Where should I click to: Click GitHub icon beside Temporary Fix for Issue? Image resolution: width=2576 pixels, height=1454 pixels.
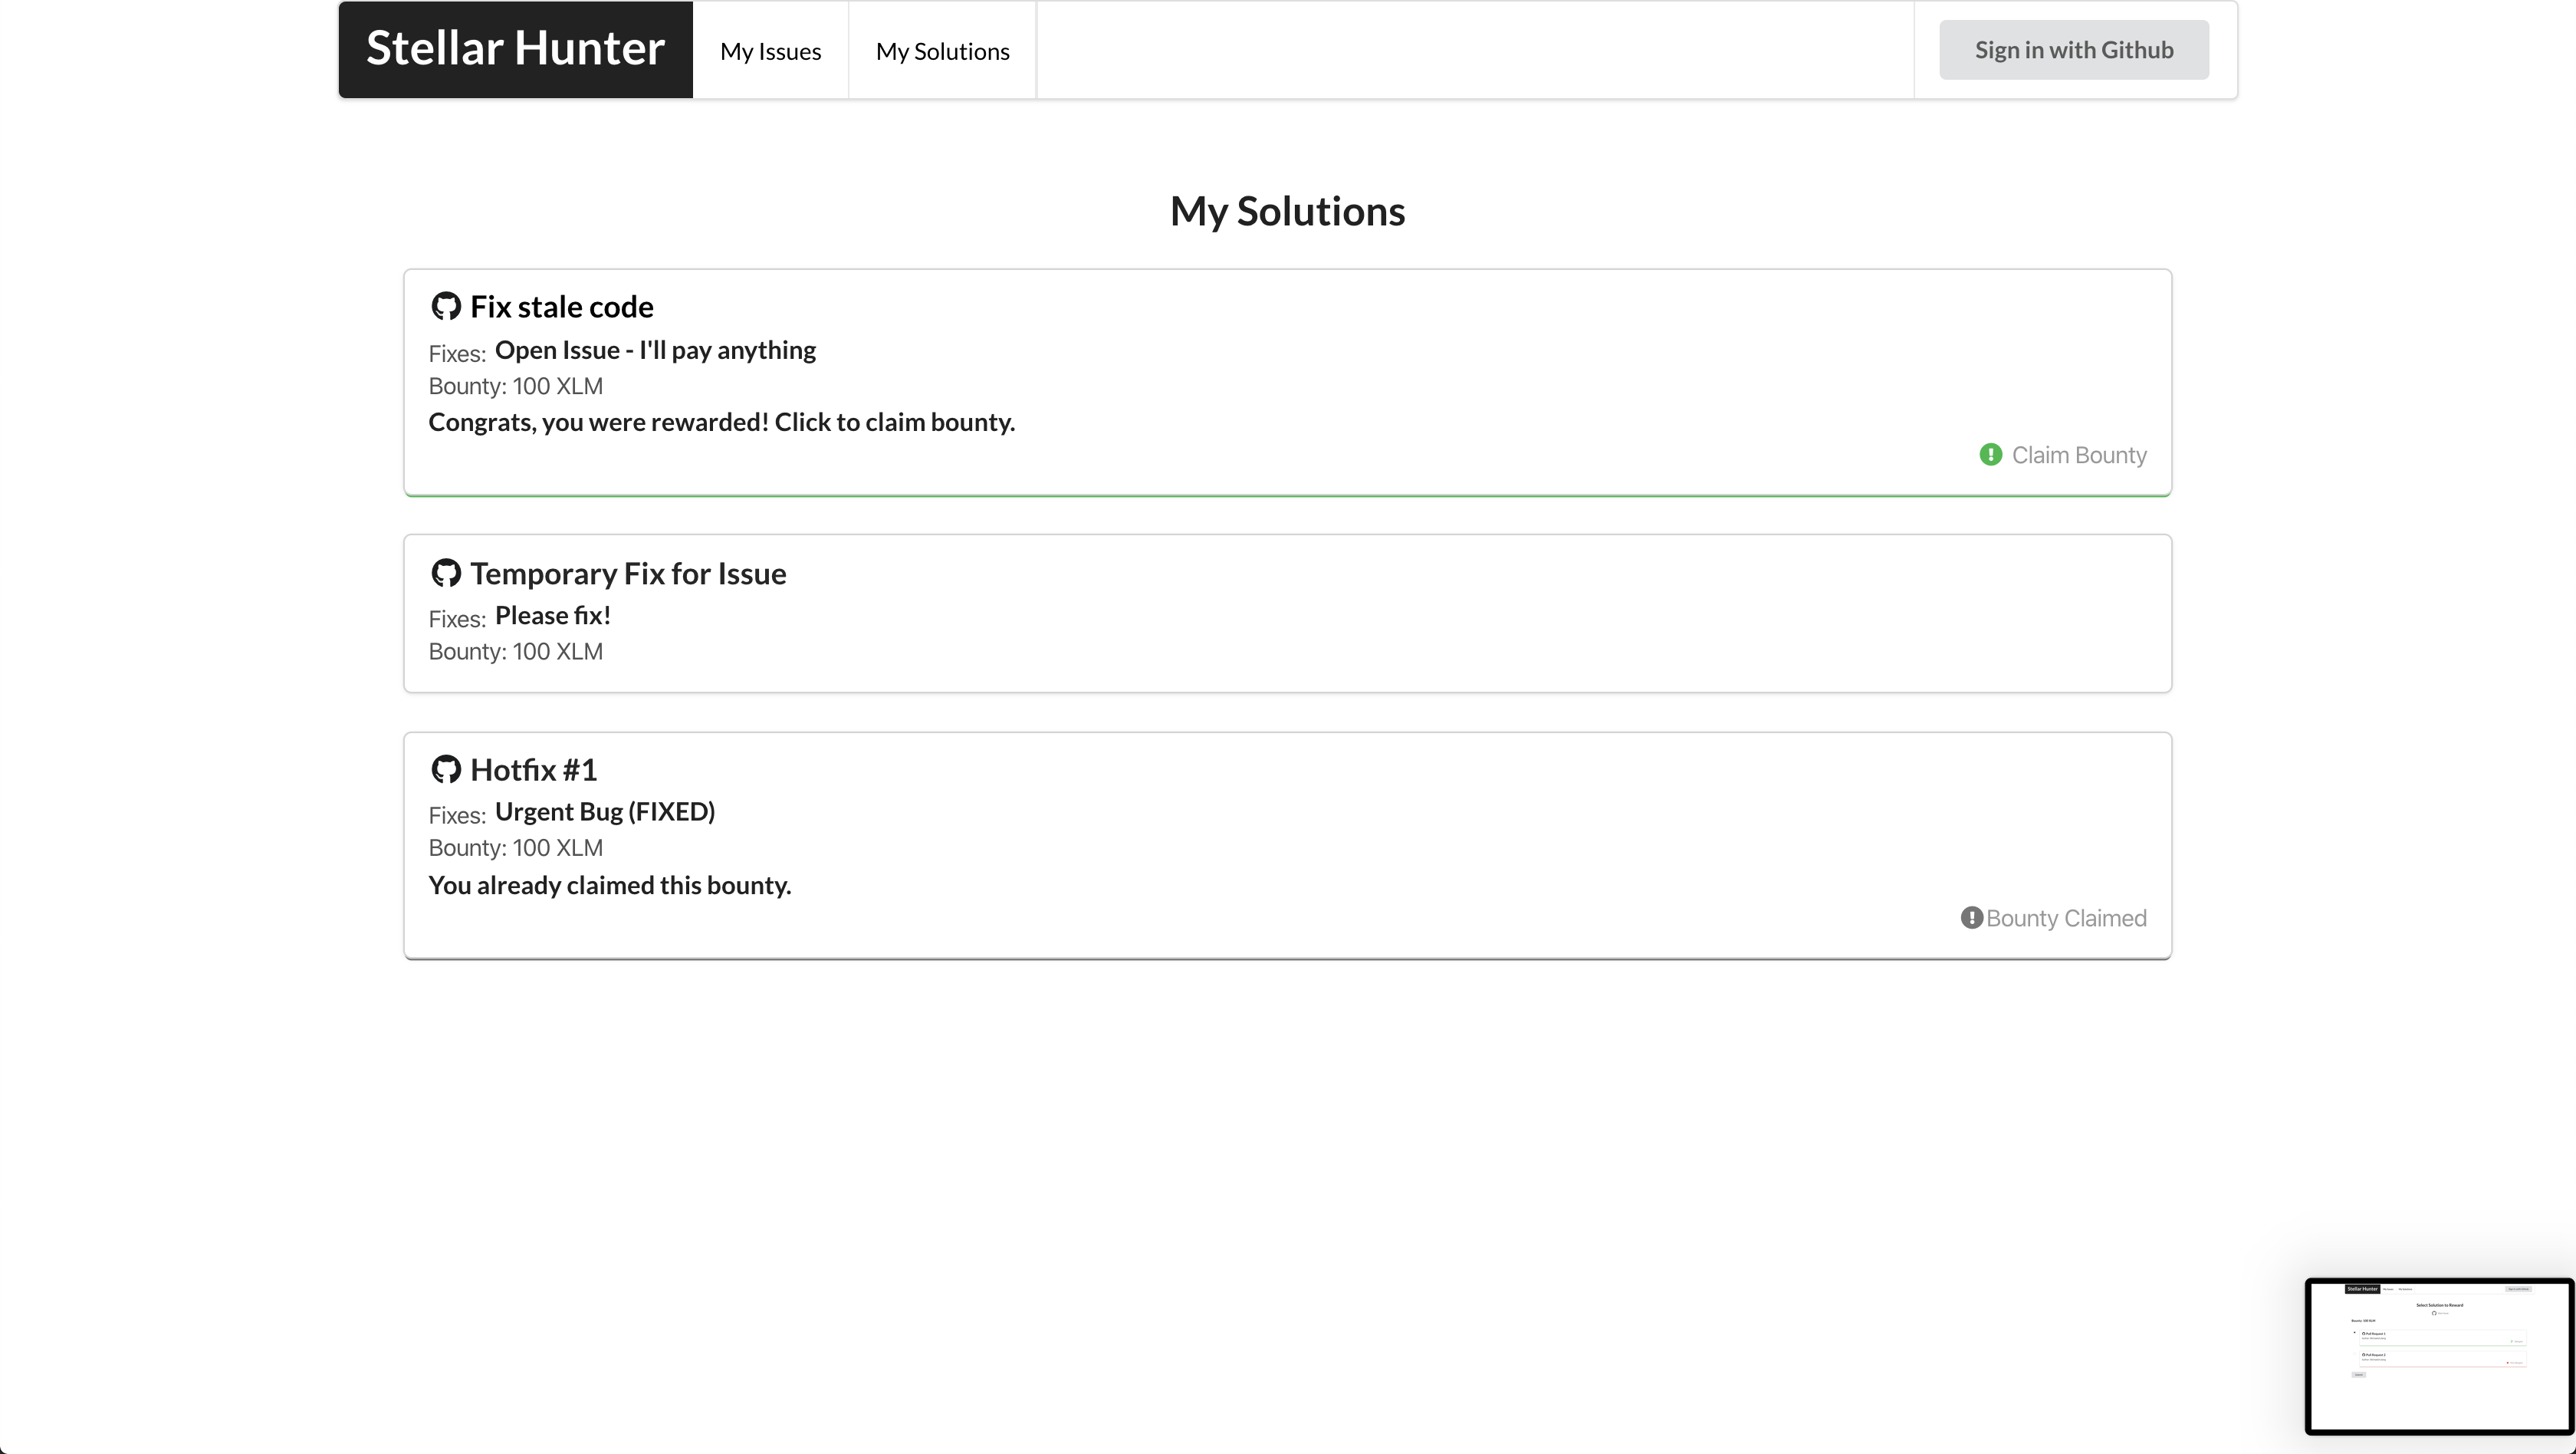tap(445, 573)
